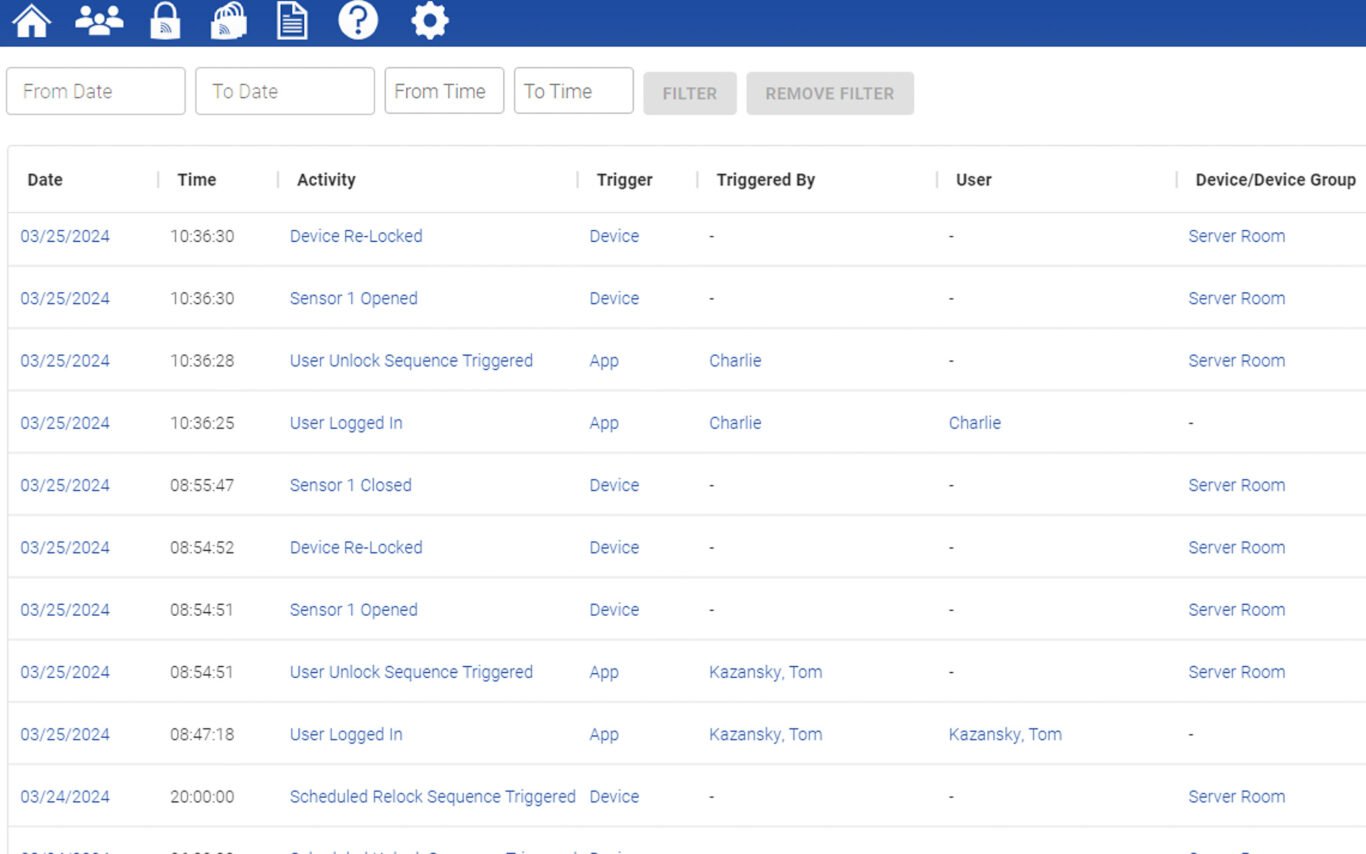Open the Users group icon

[x=99, y=20]
